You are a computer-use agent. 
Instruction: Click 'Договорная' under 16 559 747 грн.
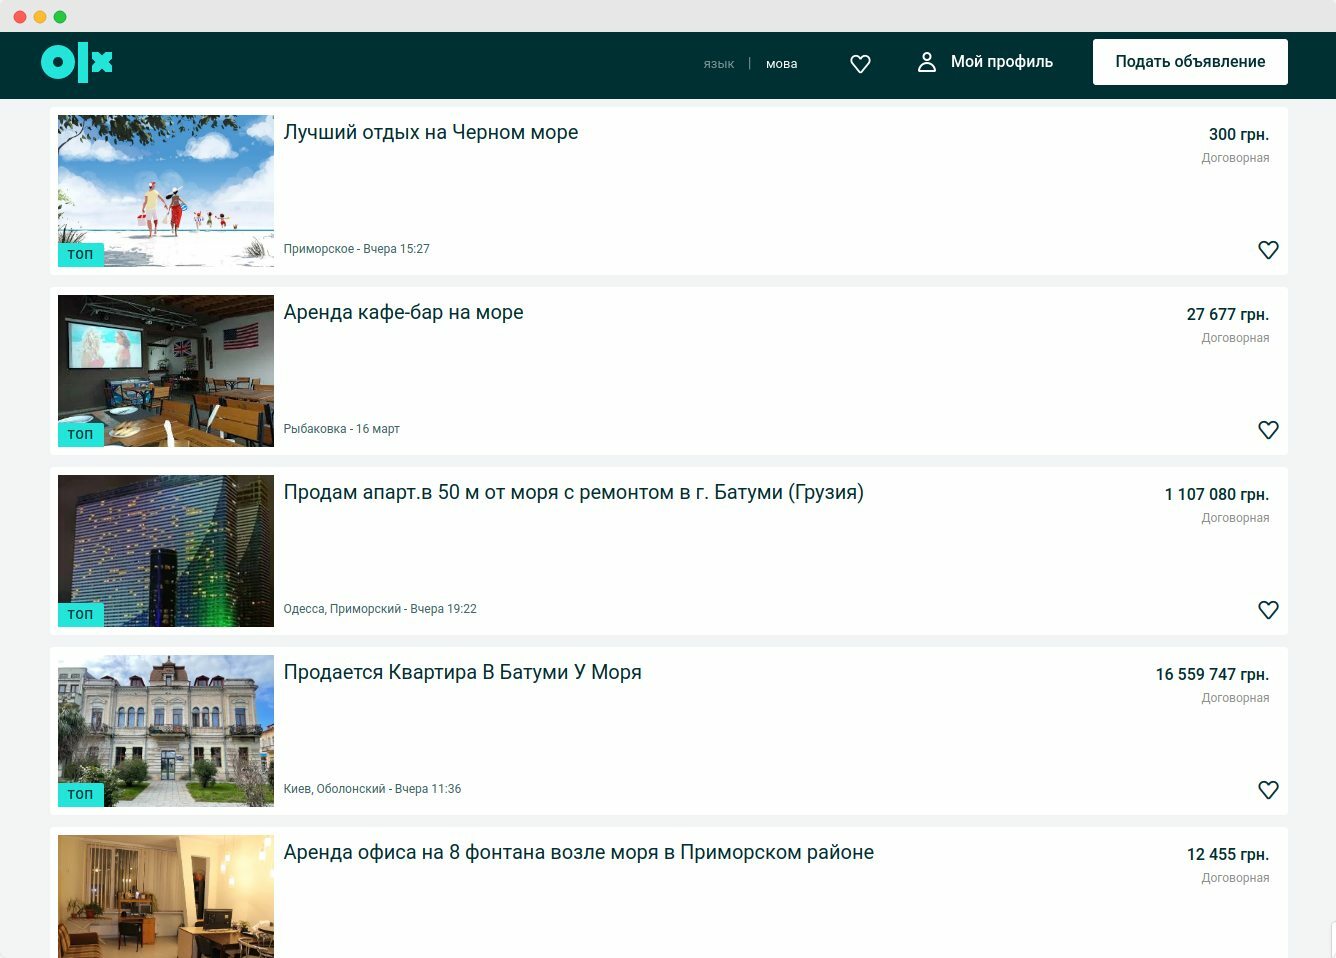coord(1236,698)
